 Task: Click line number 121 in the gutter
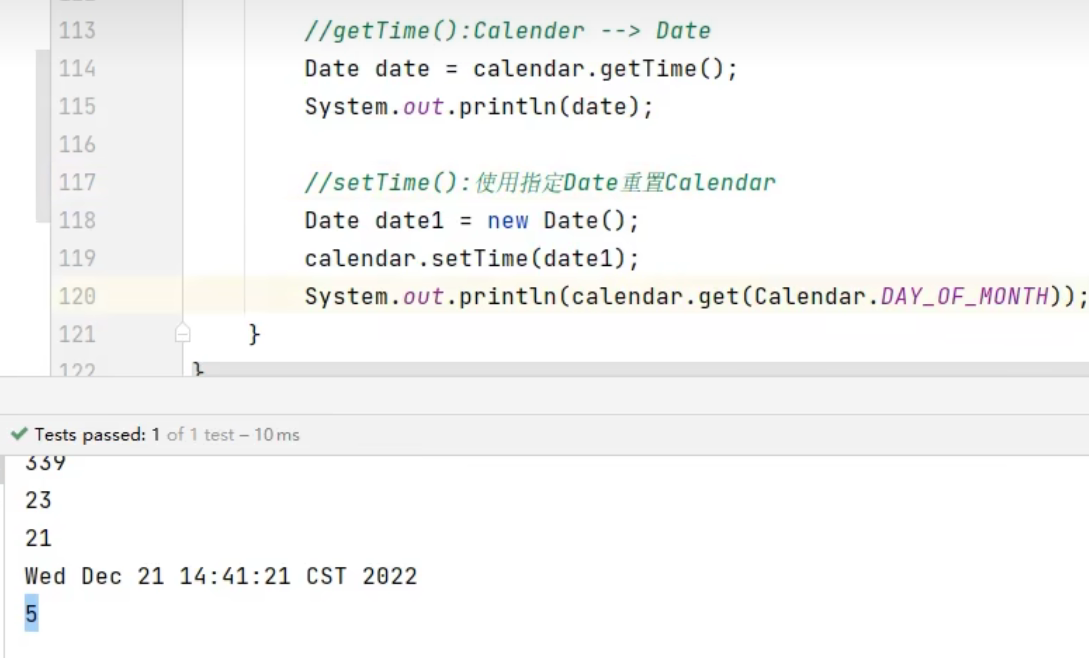click(x=77, y=334)
